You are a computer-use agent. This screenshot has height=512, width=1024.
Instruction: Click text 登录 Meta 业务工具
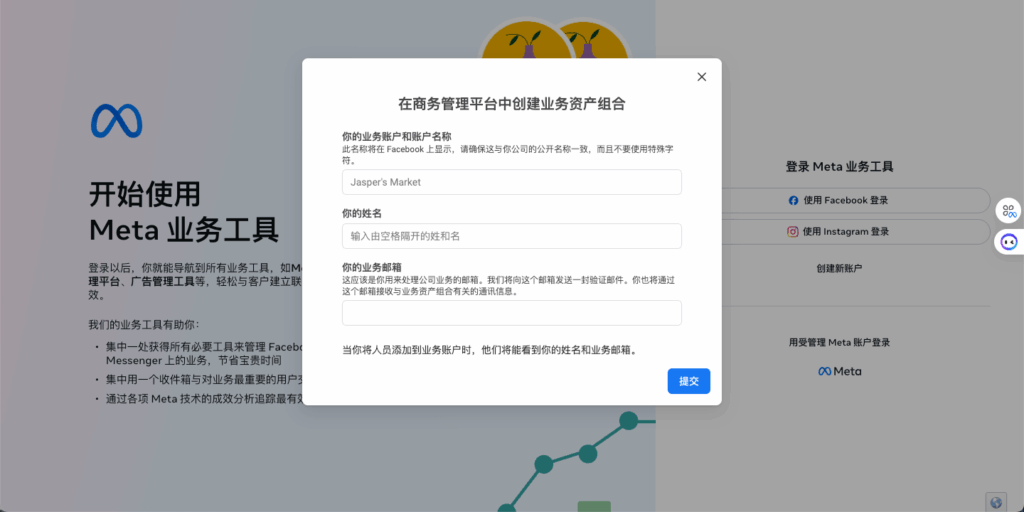839,167
